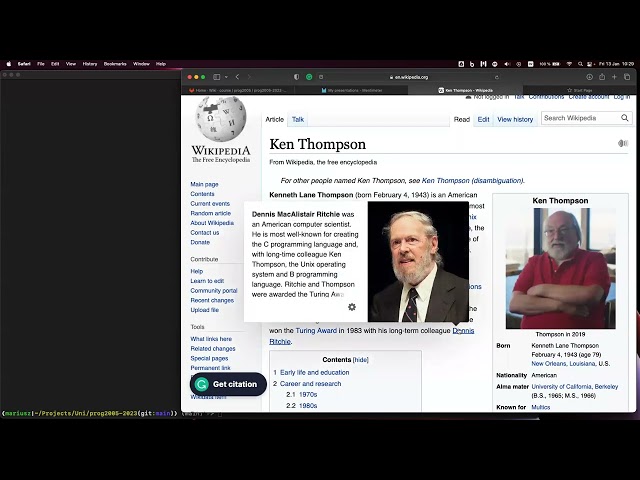This screenshot has height=480, width=640.
Task: Open the Current events sidebar link
Action: 210,204
